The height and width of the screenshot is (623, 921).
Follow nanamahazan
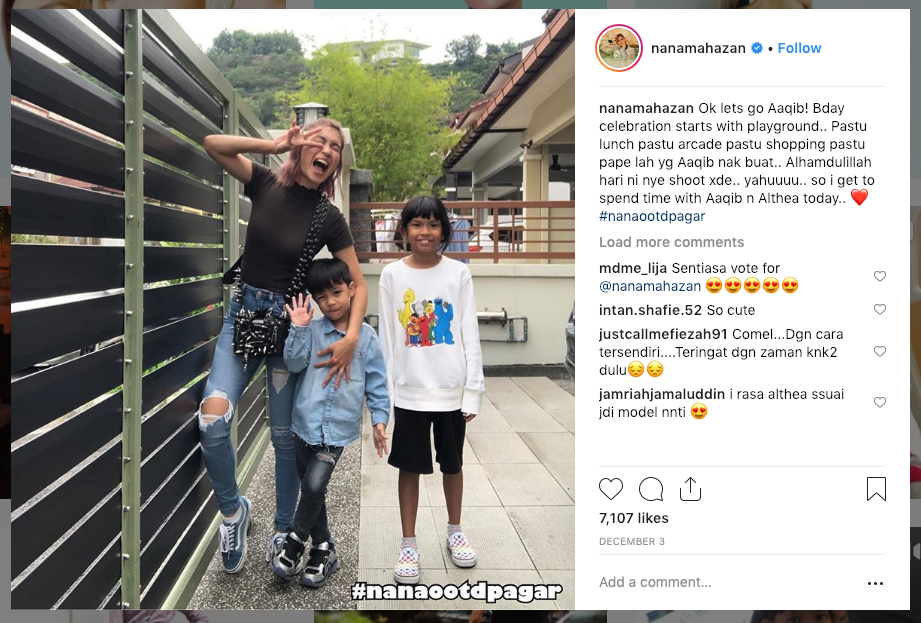click(799, 48)
